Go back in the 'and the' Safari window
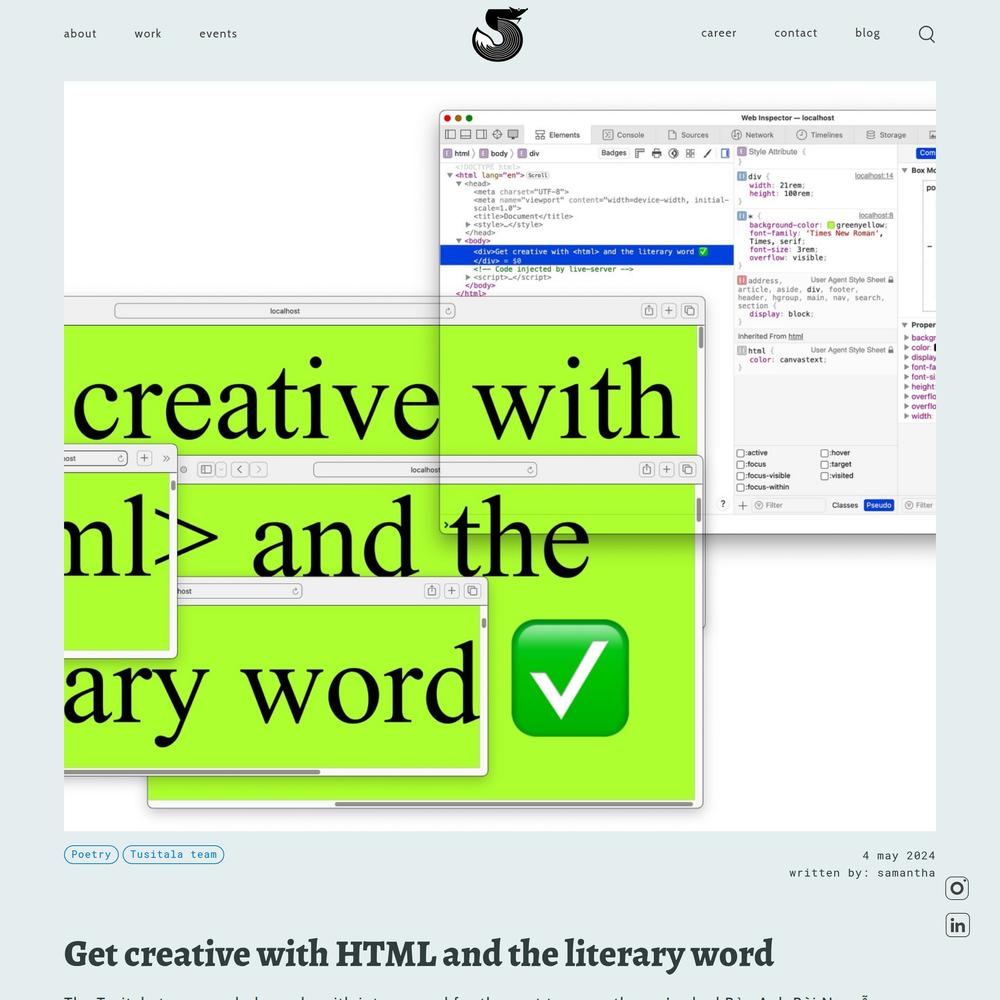 (239, 469)
